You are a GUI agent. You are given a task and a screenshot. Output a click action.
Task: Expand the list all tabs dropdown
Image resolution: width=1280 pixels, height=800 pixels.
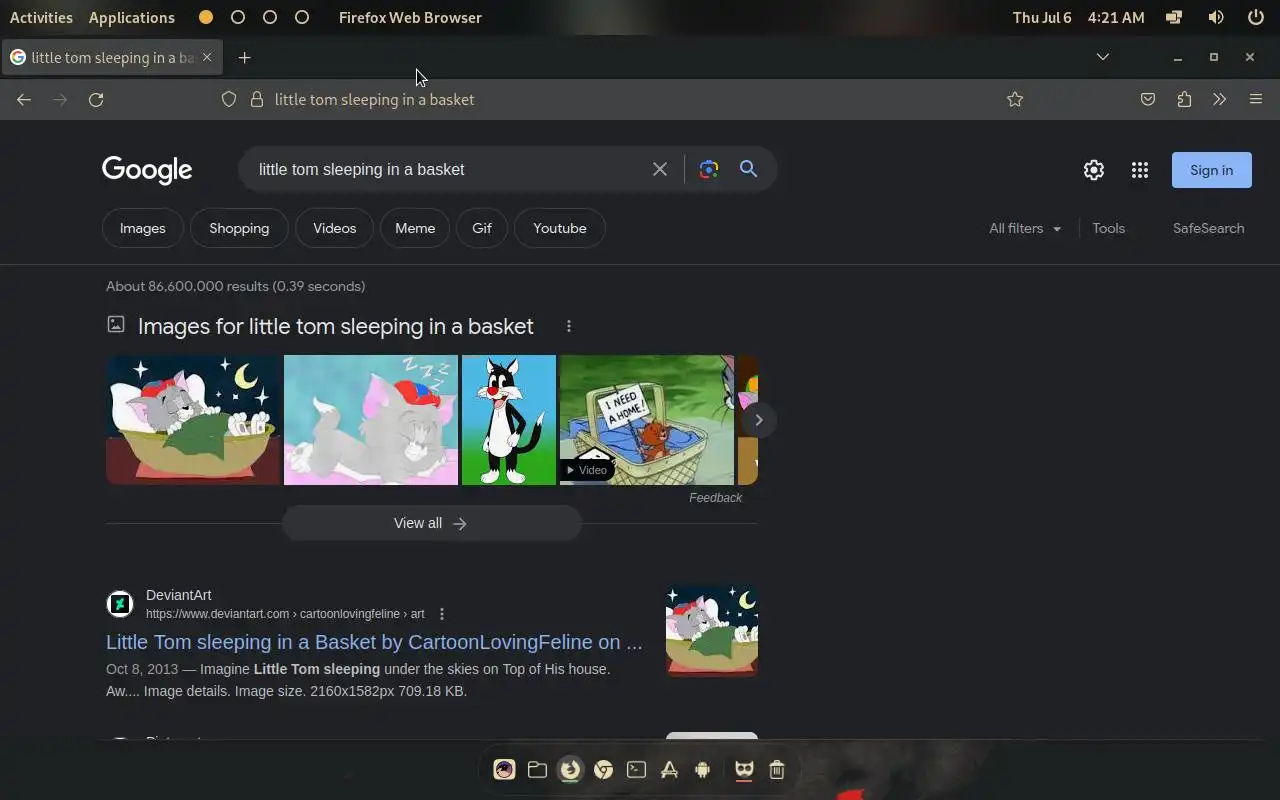coord(1103,57)
